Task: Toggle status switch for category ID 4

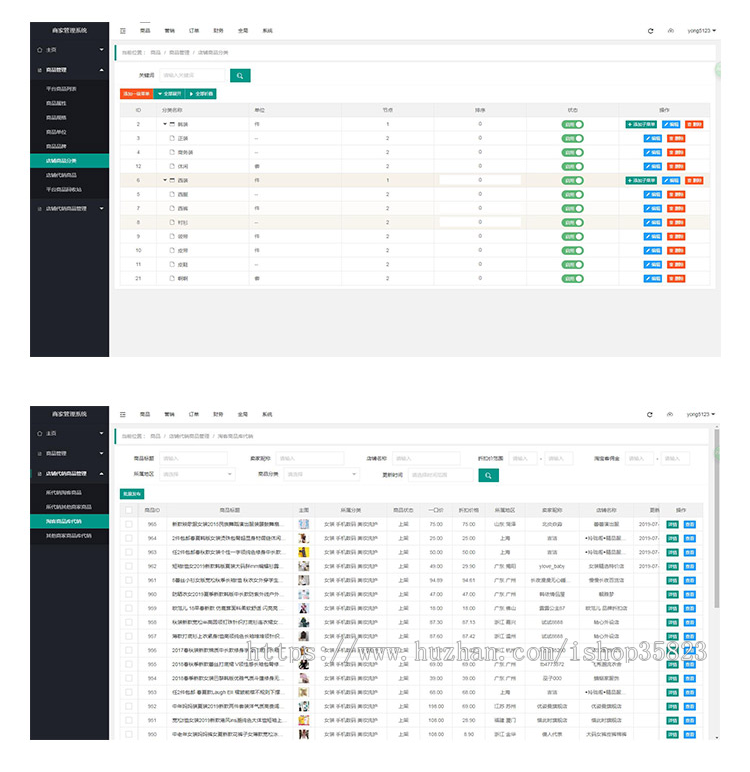Action: (x=572, y=152)
